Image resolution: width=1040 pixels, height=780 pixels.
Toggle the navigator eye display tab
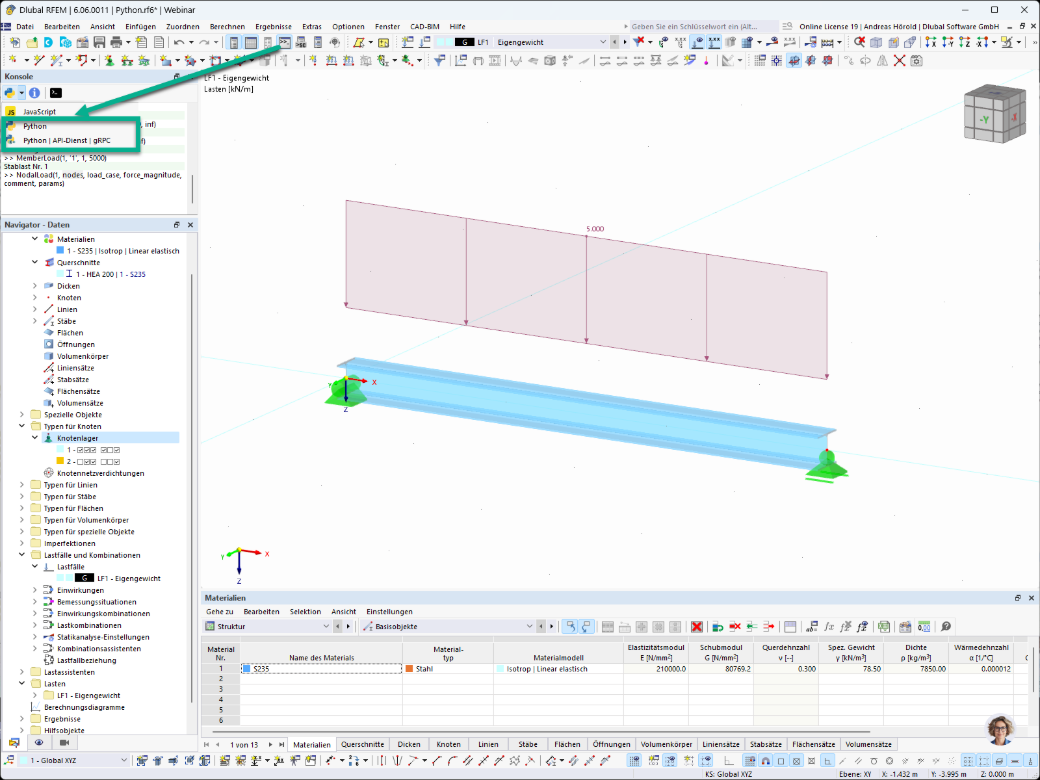[x=39, y=742]
